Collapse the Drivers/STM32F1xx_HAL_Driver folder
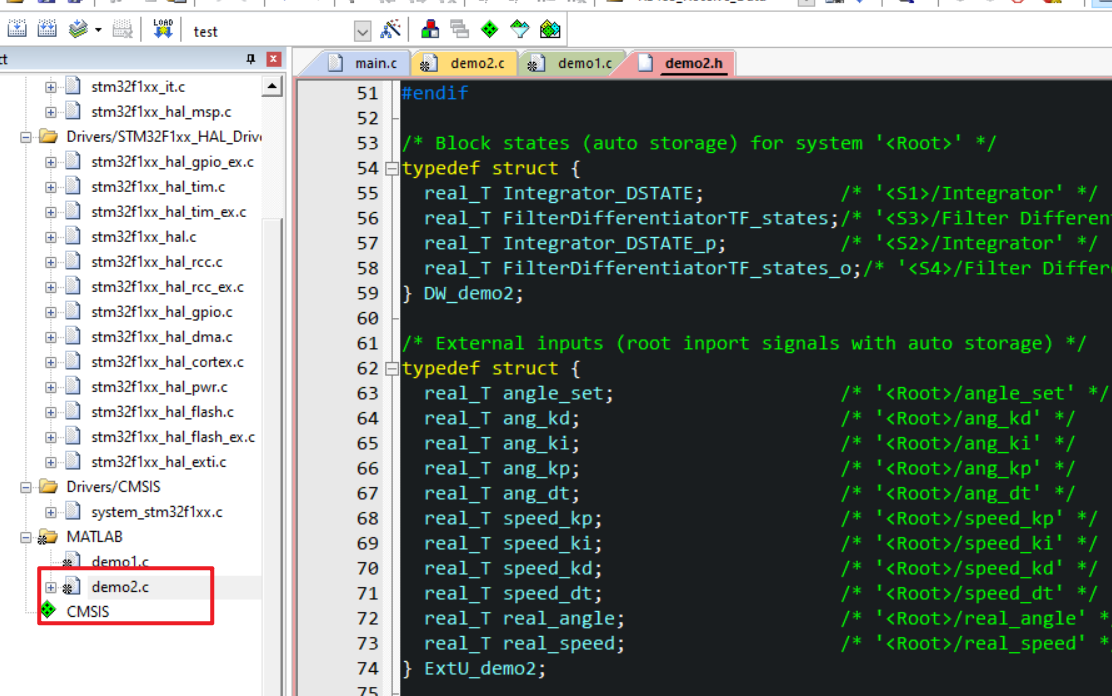Screen dimensions: 1112x696 pos(26,137)
